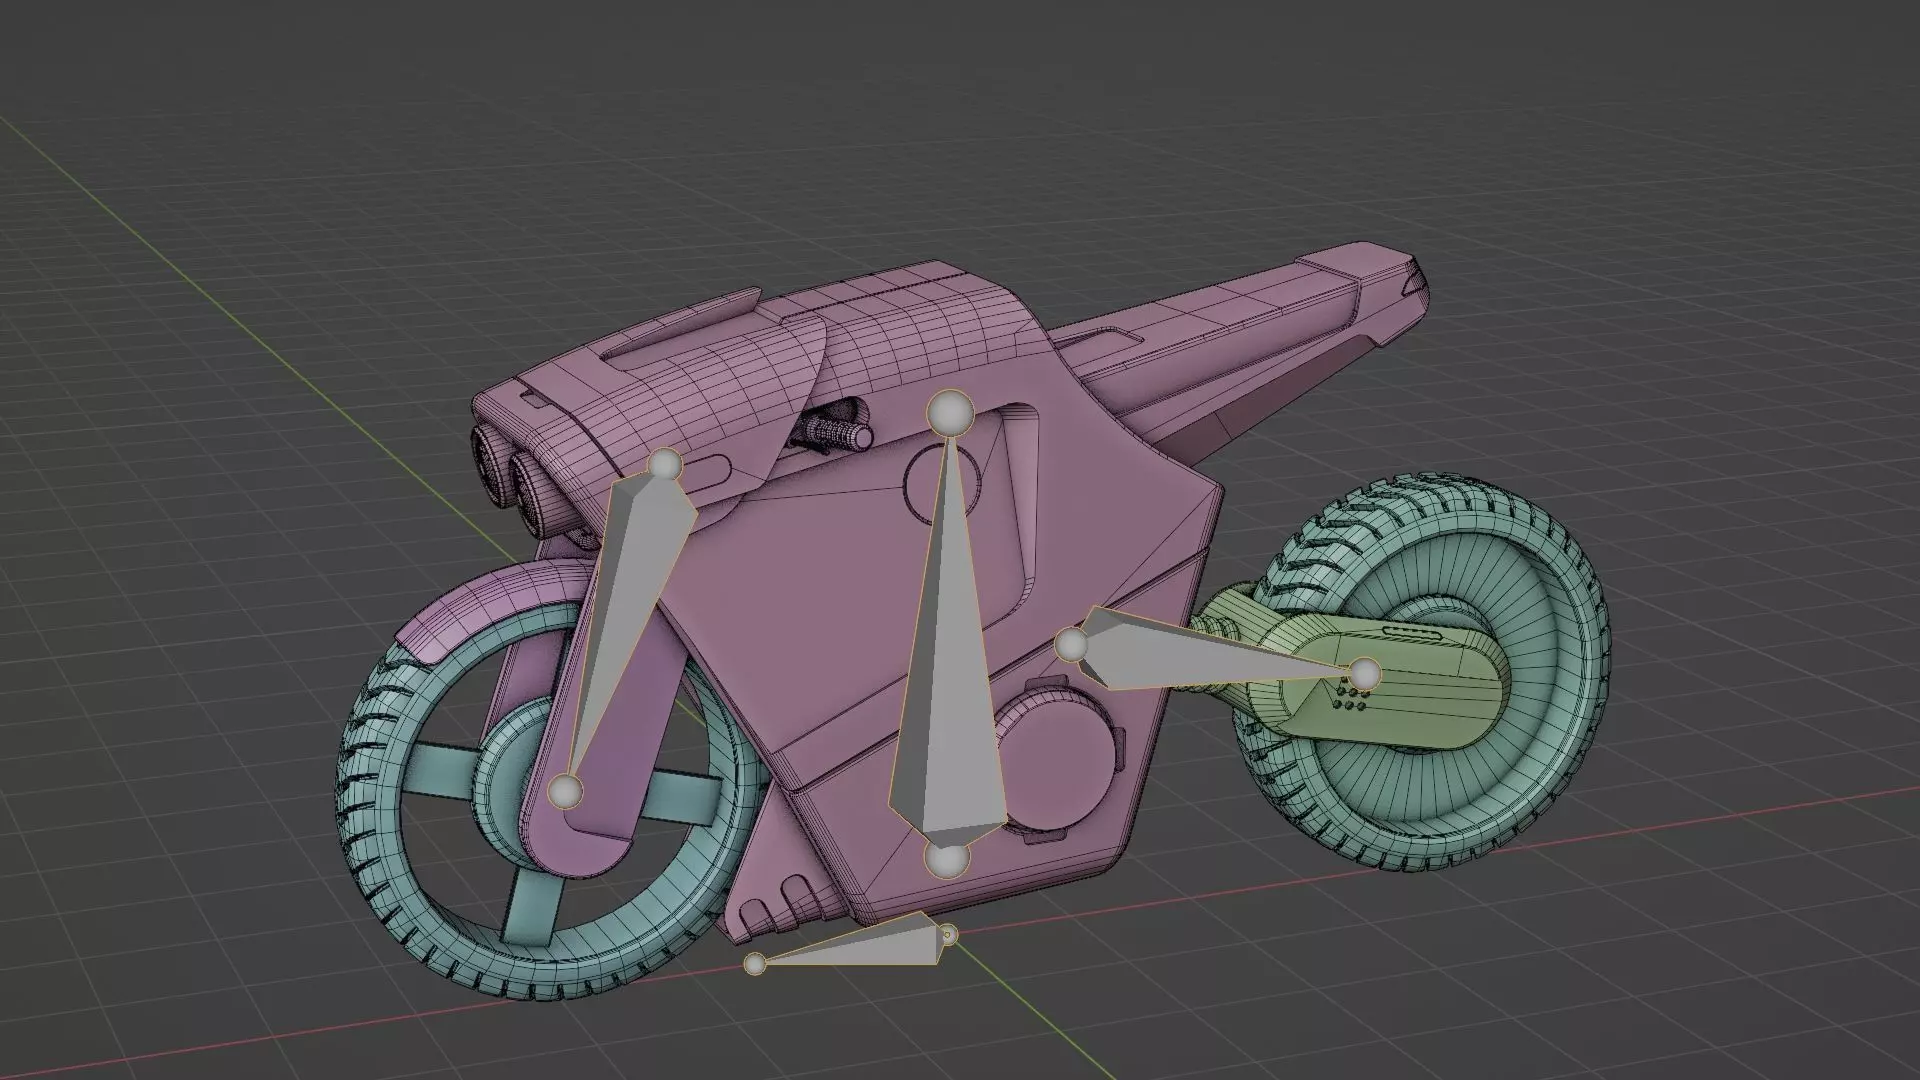Click the swingarm bone joint at the rear wheel hub
The width and height of the screenshot is (1920, 1080).
(1365, 673)
